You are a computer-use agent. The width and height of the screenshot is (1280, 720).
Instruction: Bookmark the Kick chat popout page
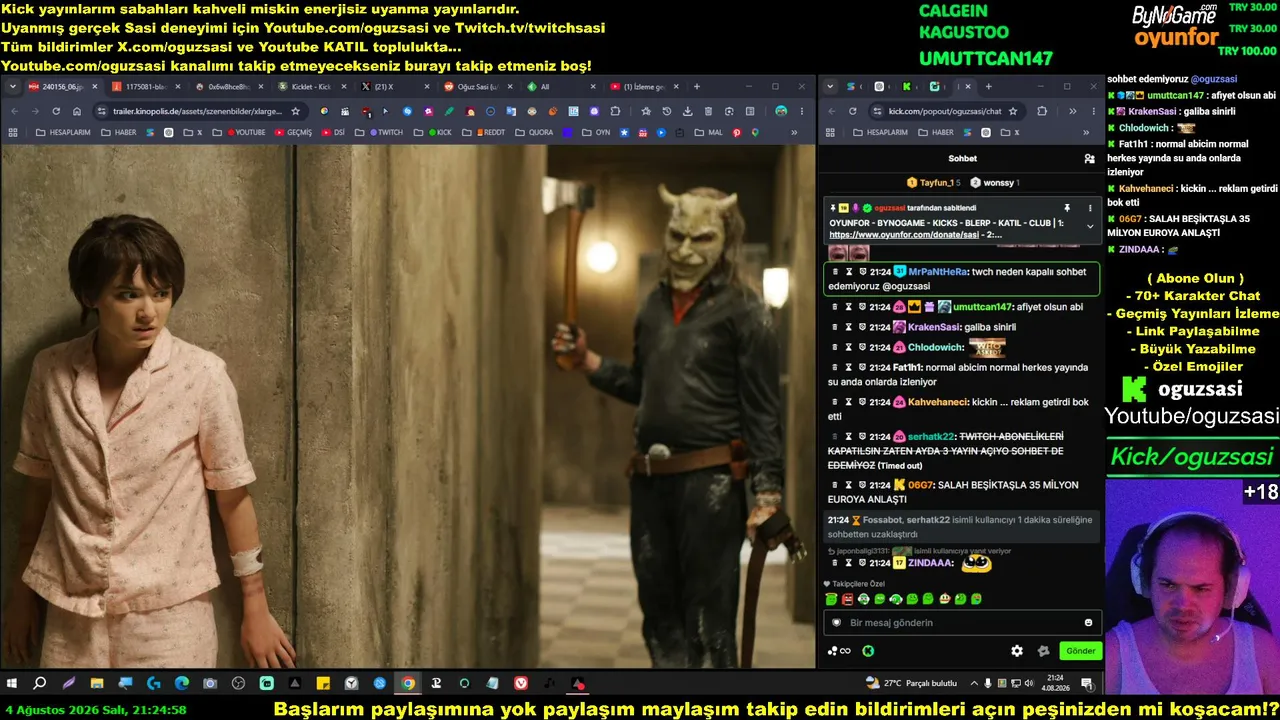[1013, 111]
